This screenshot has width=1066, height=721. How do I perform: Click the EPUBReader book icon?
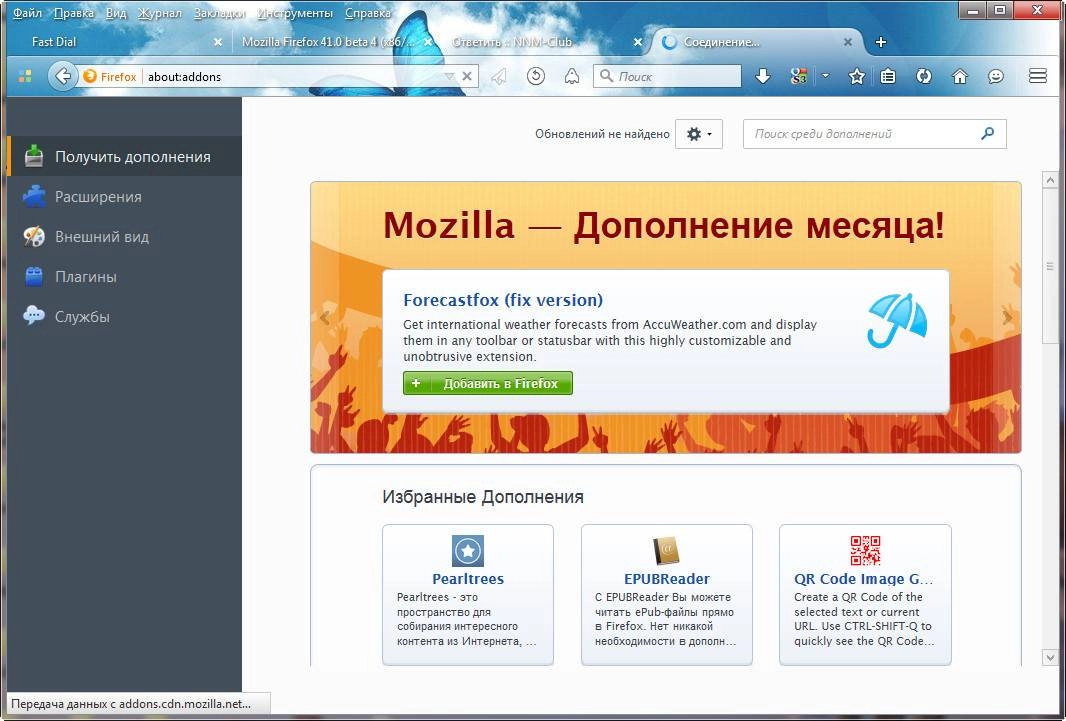point(667,551)
